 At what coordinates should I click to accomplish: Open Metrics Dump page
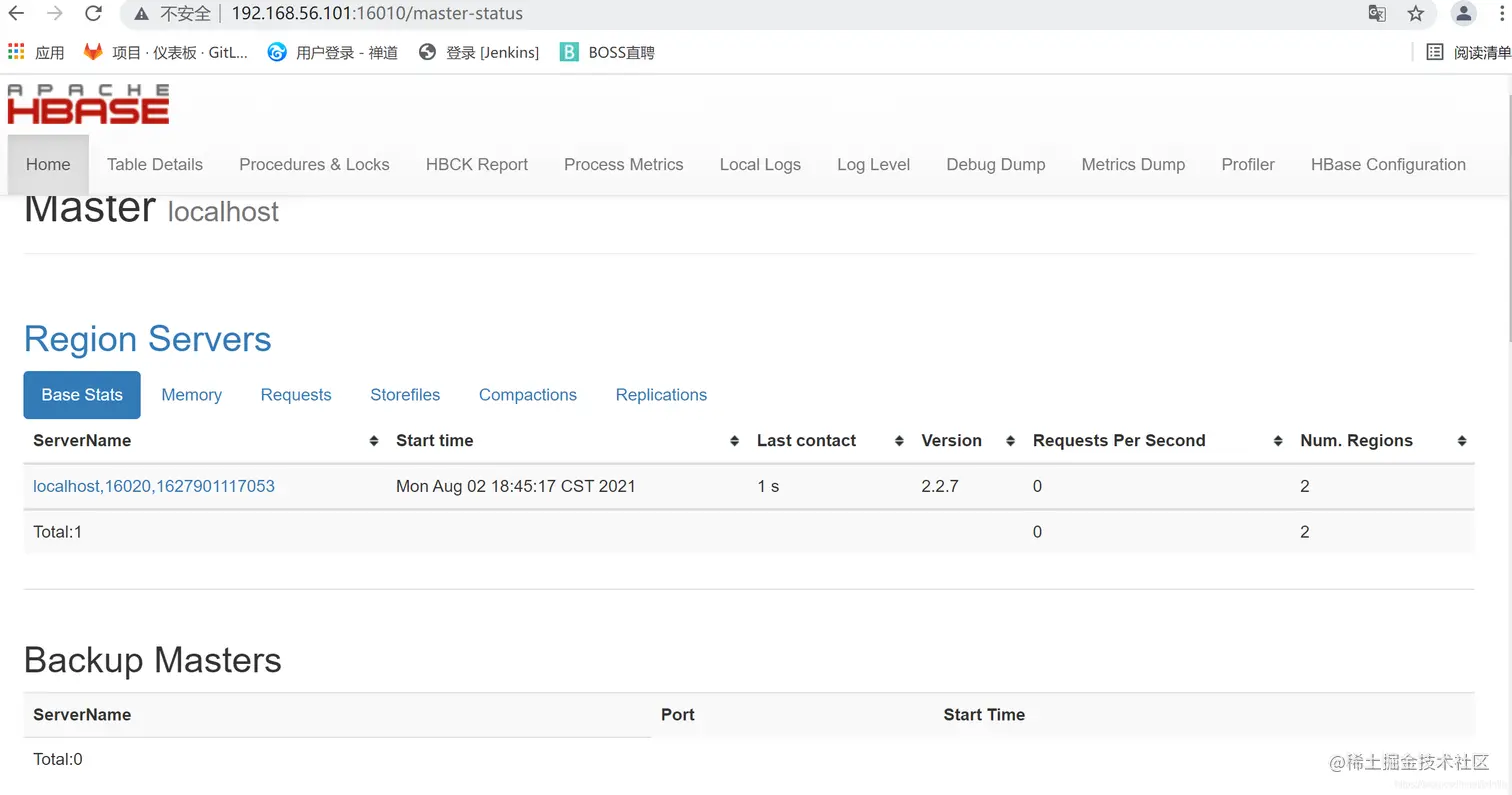click(x=1133, y=165)
